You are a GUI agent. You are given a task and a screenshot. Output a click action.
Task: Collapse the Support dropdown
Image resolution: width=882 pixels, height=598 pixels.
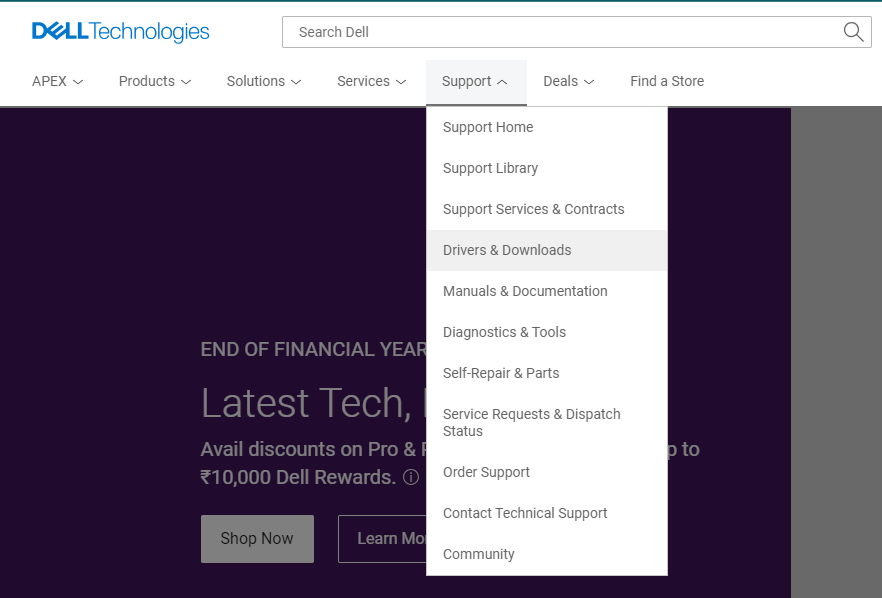[x=476, y=81]
